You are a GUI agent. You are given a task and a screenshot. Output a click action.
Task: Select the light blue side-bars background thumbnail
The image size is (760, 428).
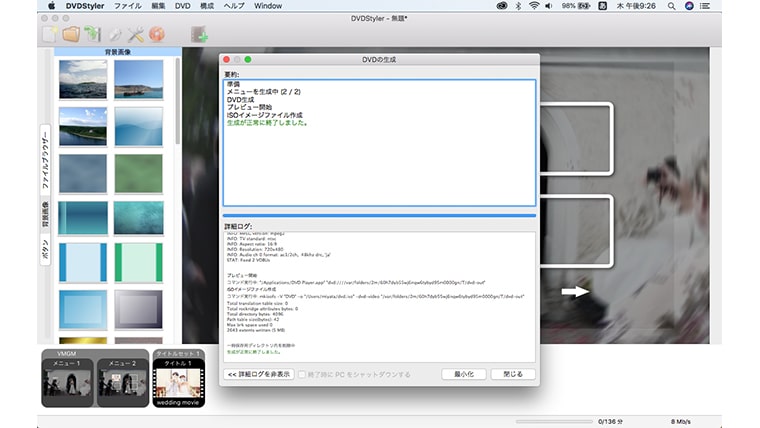[83, 262]
